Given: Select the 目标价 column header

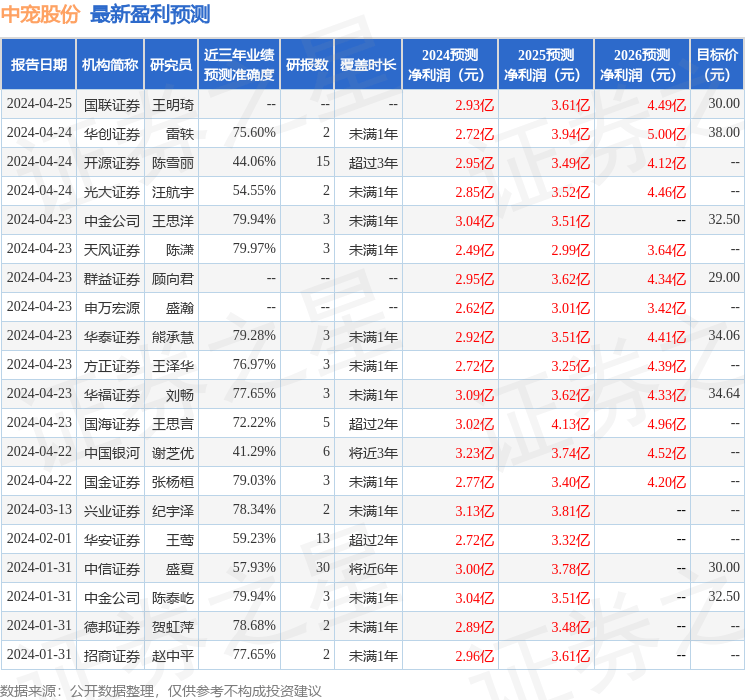Looking at the screenshot, I should coord(717,65).
